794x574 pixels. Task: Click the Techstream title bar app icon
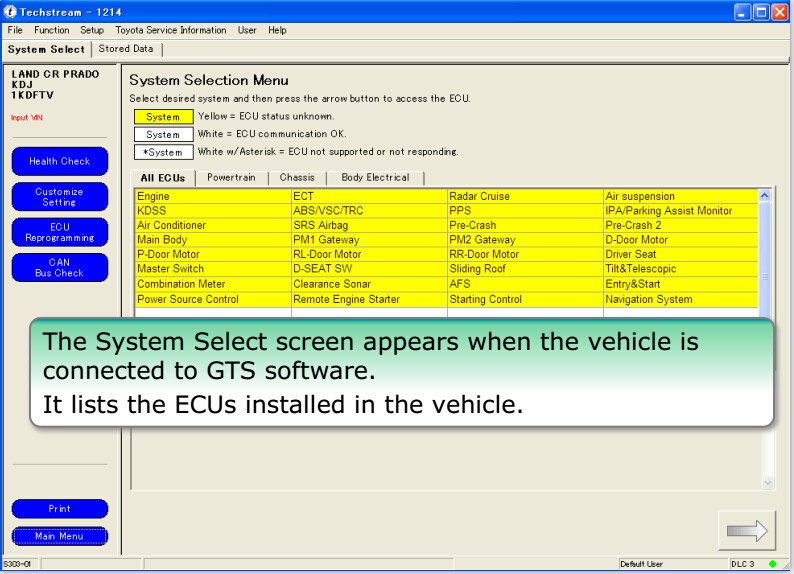[x=11, y=11]
